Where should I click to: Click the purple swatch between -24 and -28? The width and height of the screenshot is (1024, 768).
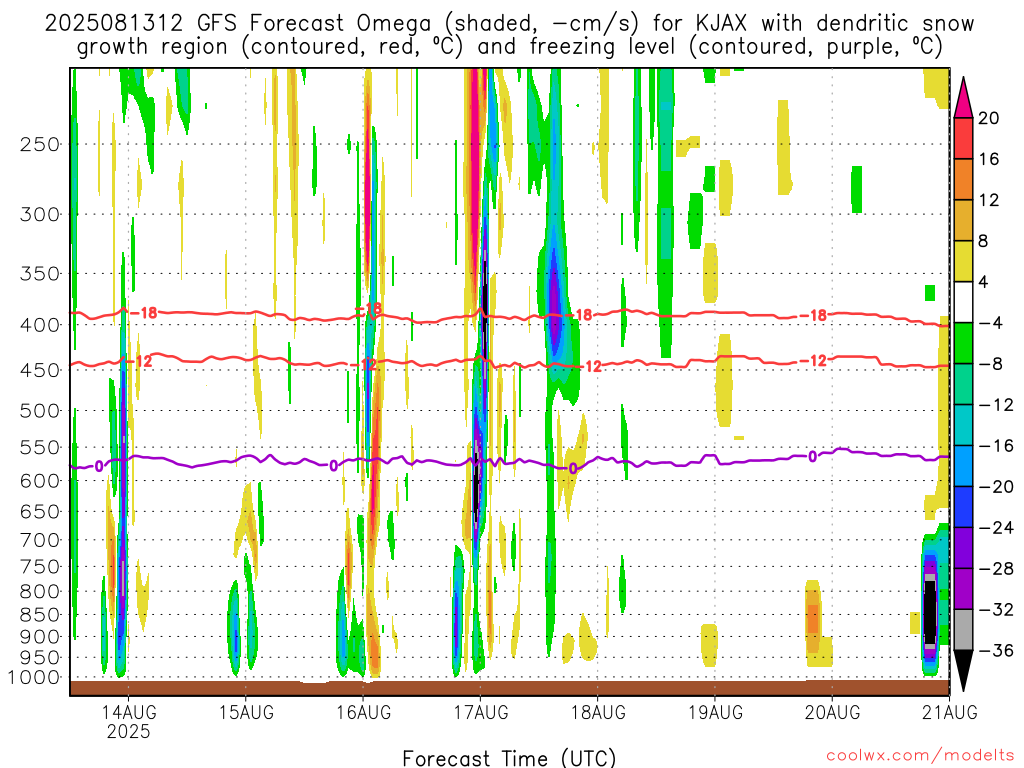pyautogui.click(x=963, y=548)
